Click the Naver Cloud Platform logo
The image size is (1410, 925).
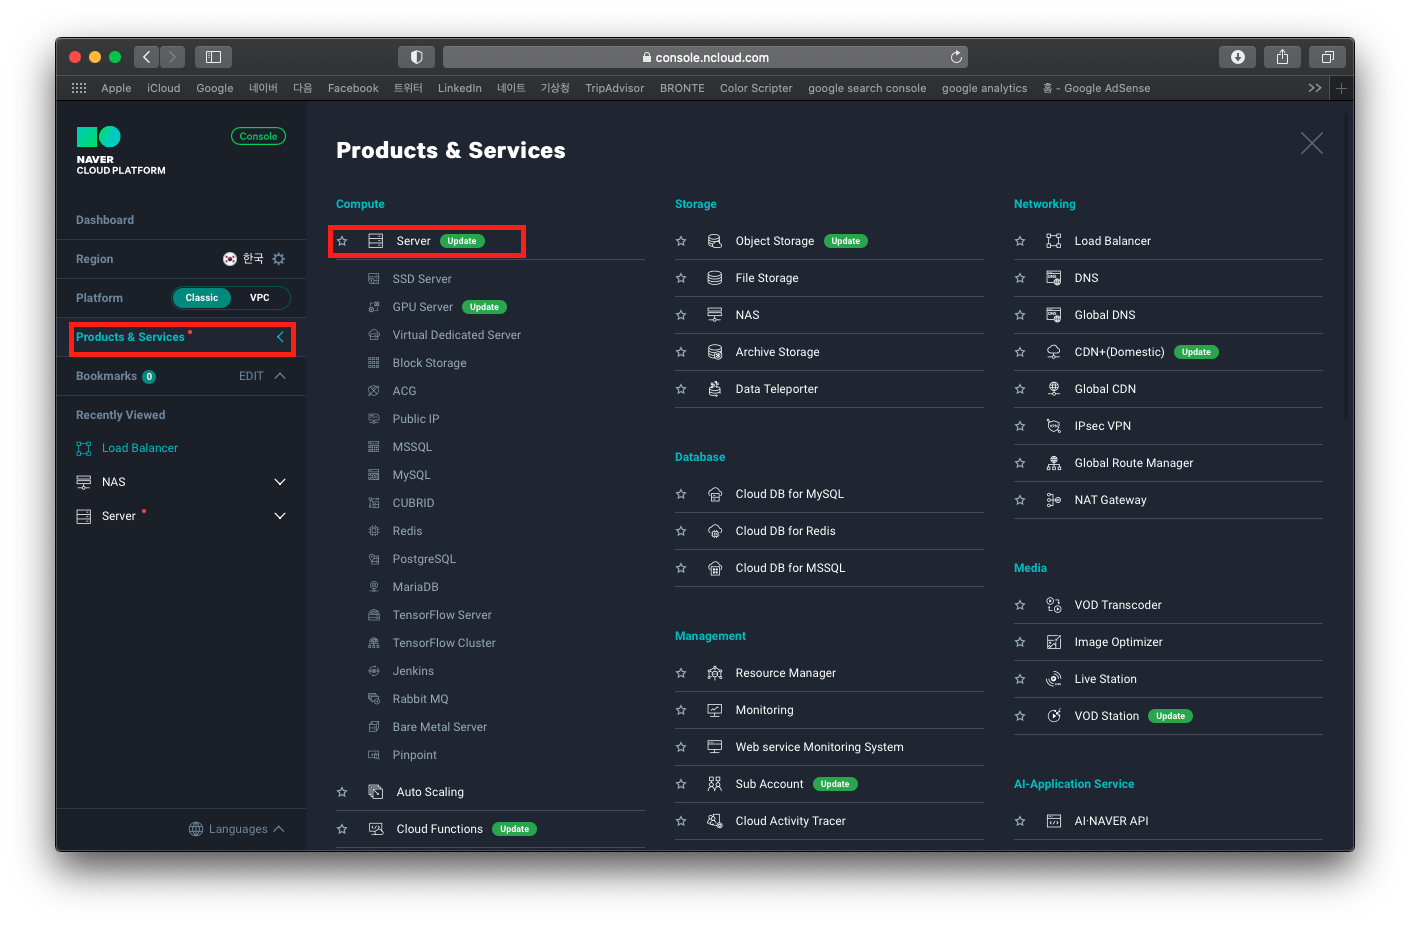120,151
